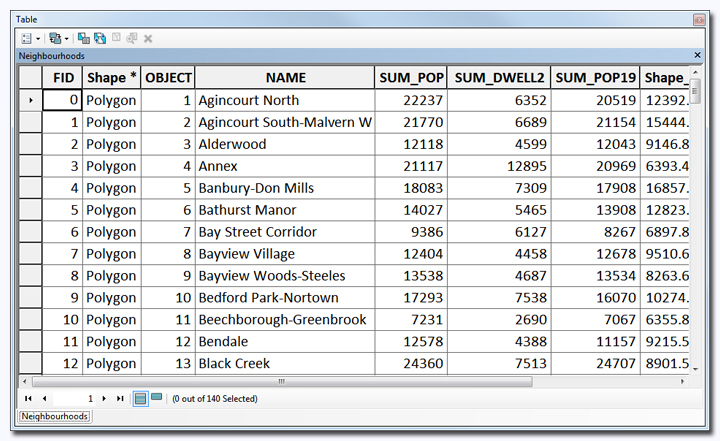Select the row selector for Annex
Screen dimensions: 720x441
coord(30,166)
